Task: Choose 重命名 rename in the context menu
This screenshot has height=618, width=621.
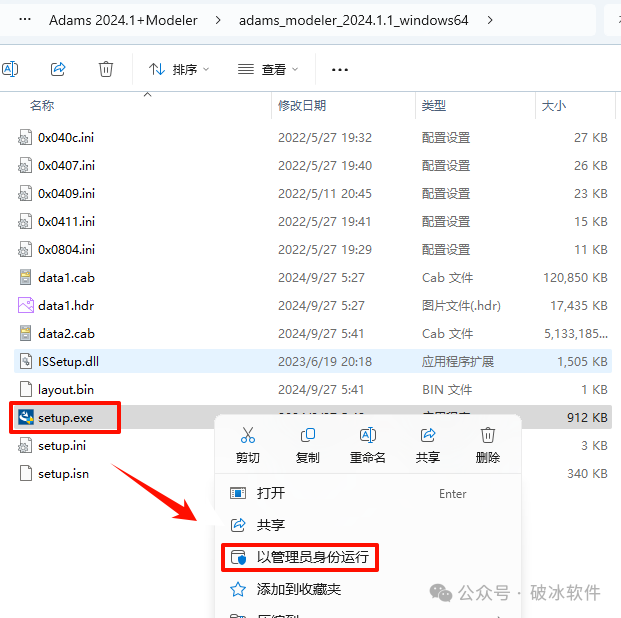Action: tap(368, 445)
